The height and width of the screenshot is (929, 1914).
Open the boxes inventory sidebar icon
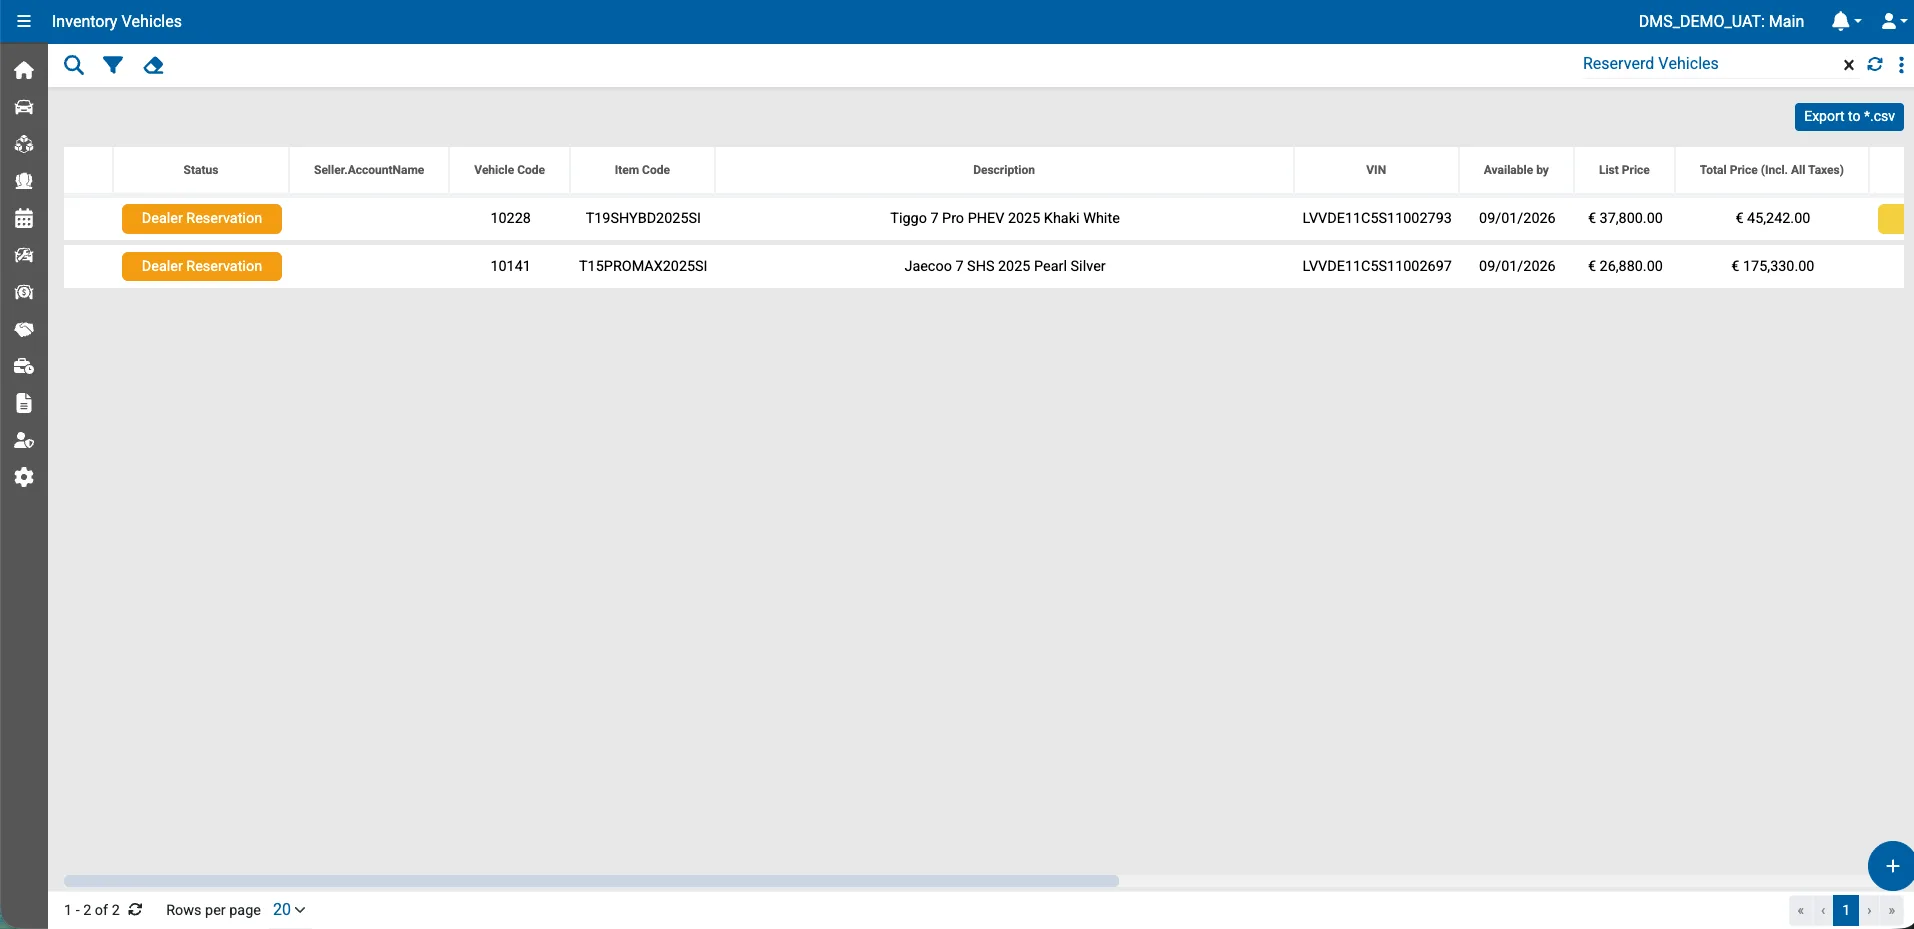[24, 144]
